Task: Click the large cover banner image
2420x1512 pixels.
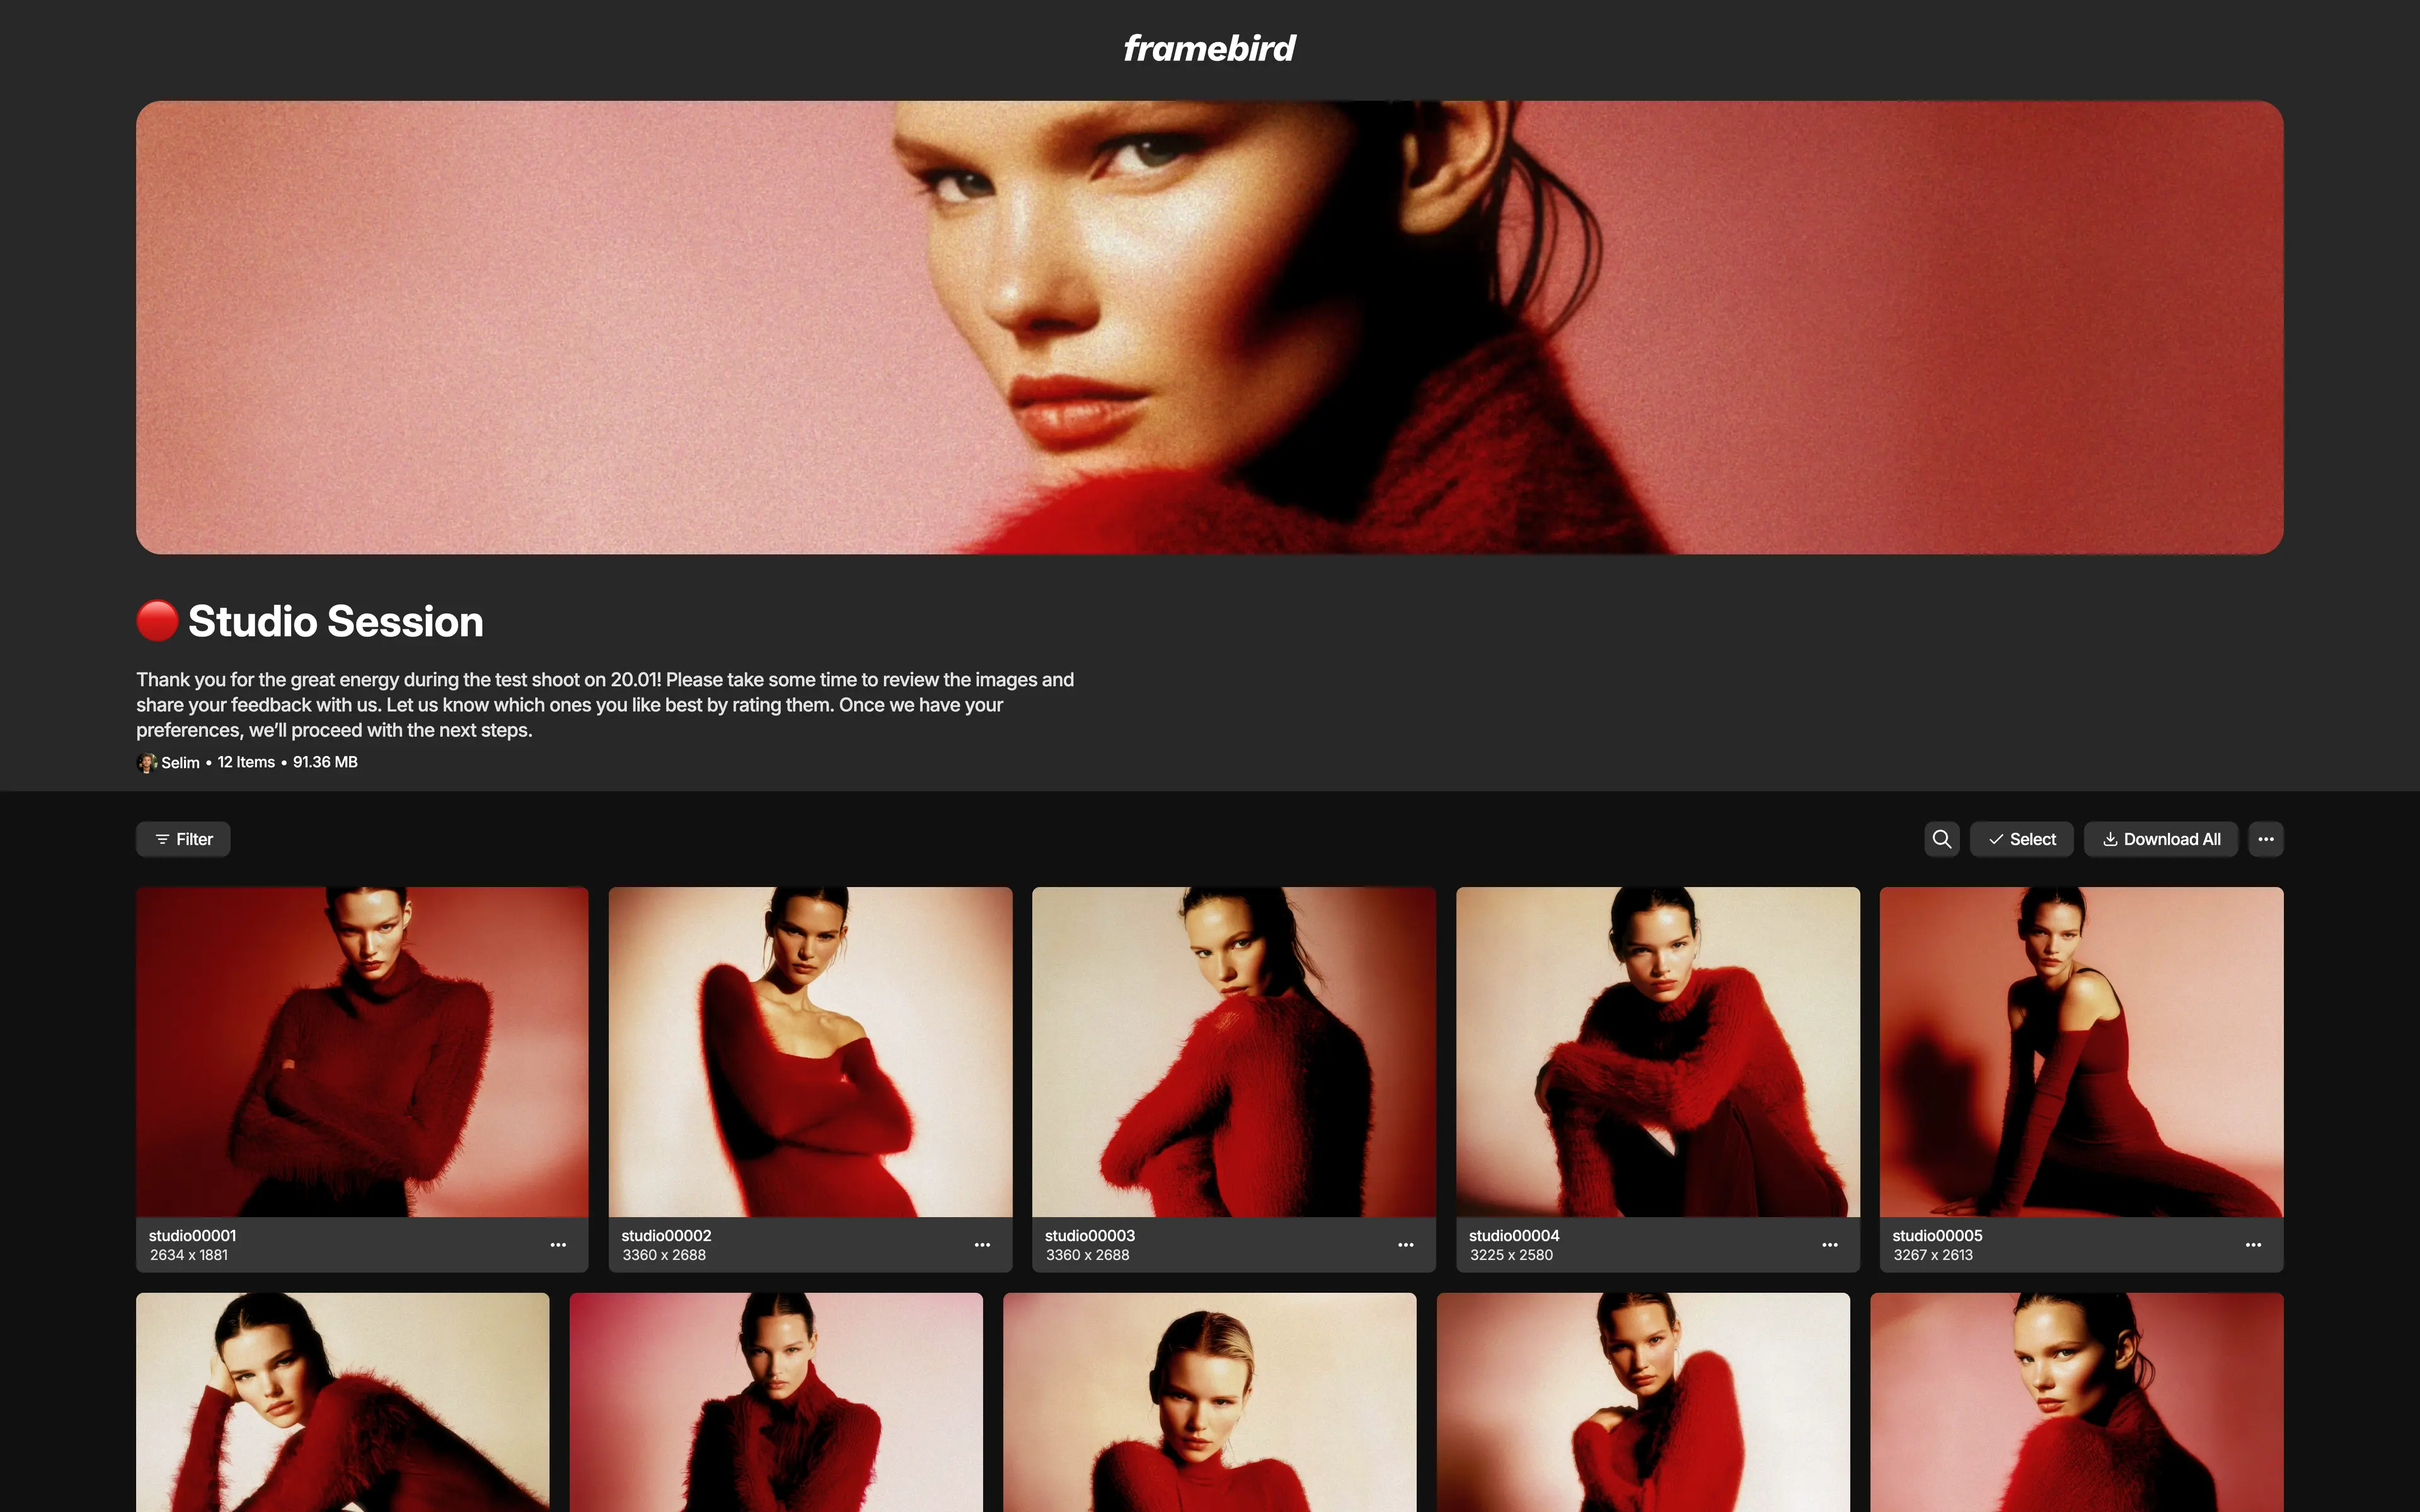Action: [x=1209, y=327]
